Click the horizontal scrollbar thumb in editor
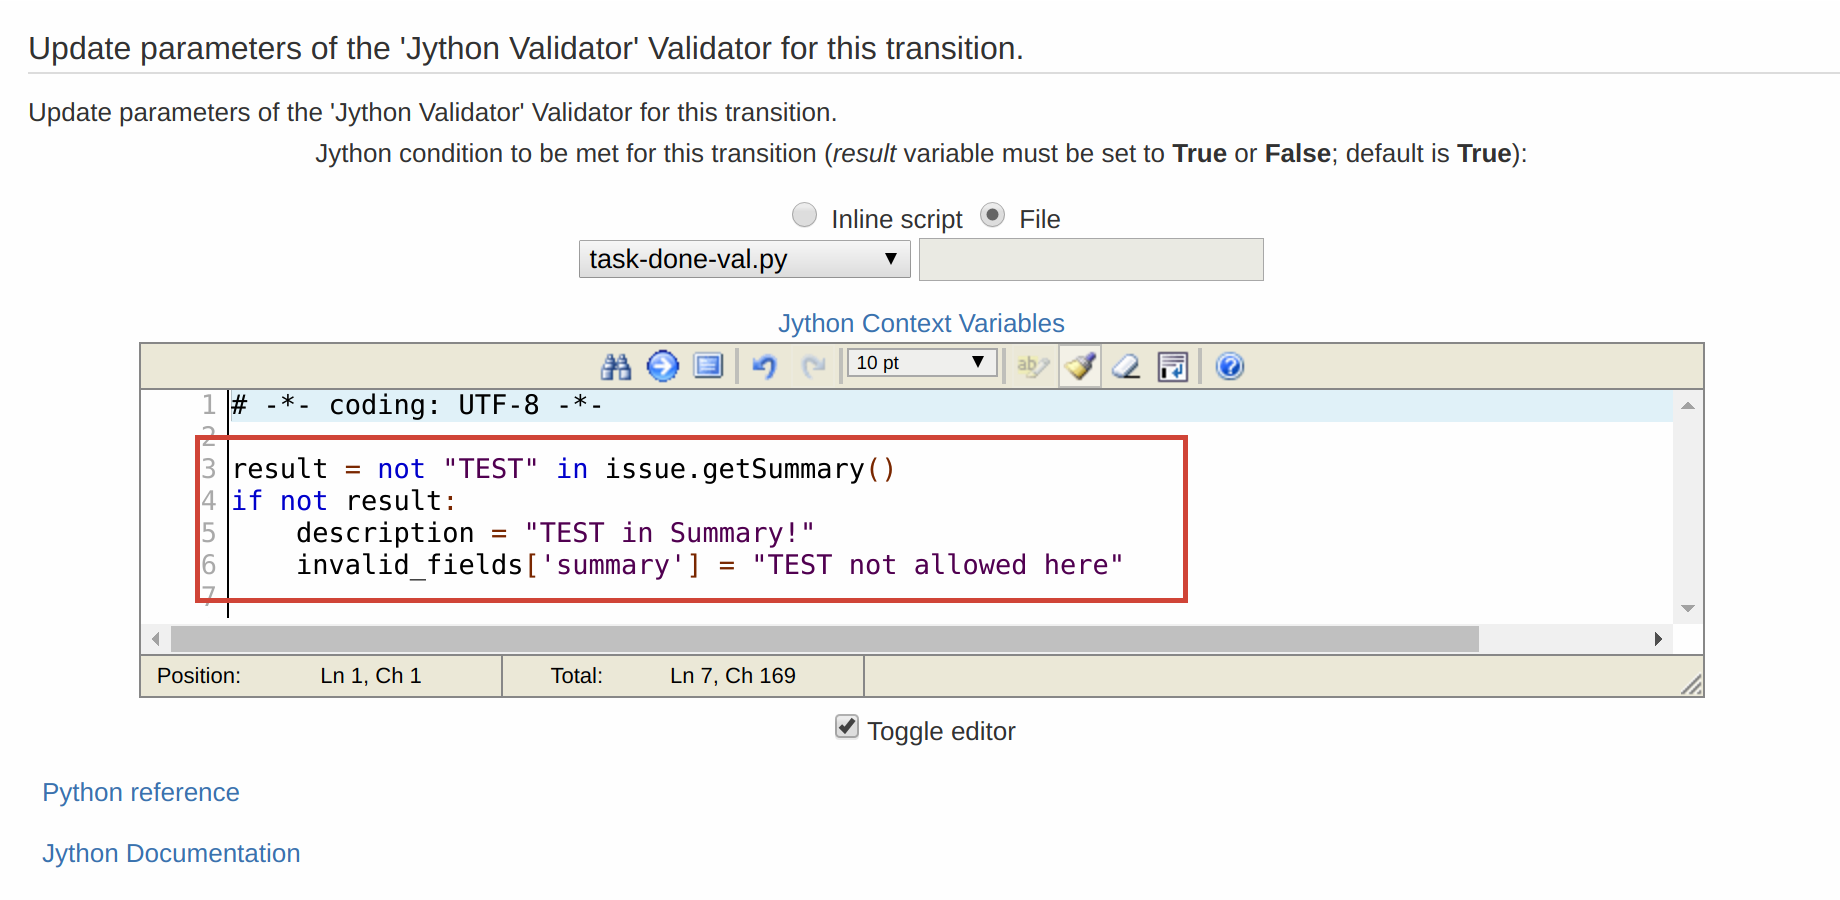The width and height of the screenshot is (1840, 900). click(x=825, y=639)
